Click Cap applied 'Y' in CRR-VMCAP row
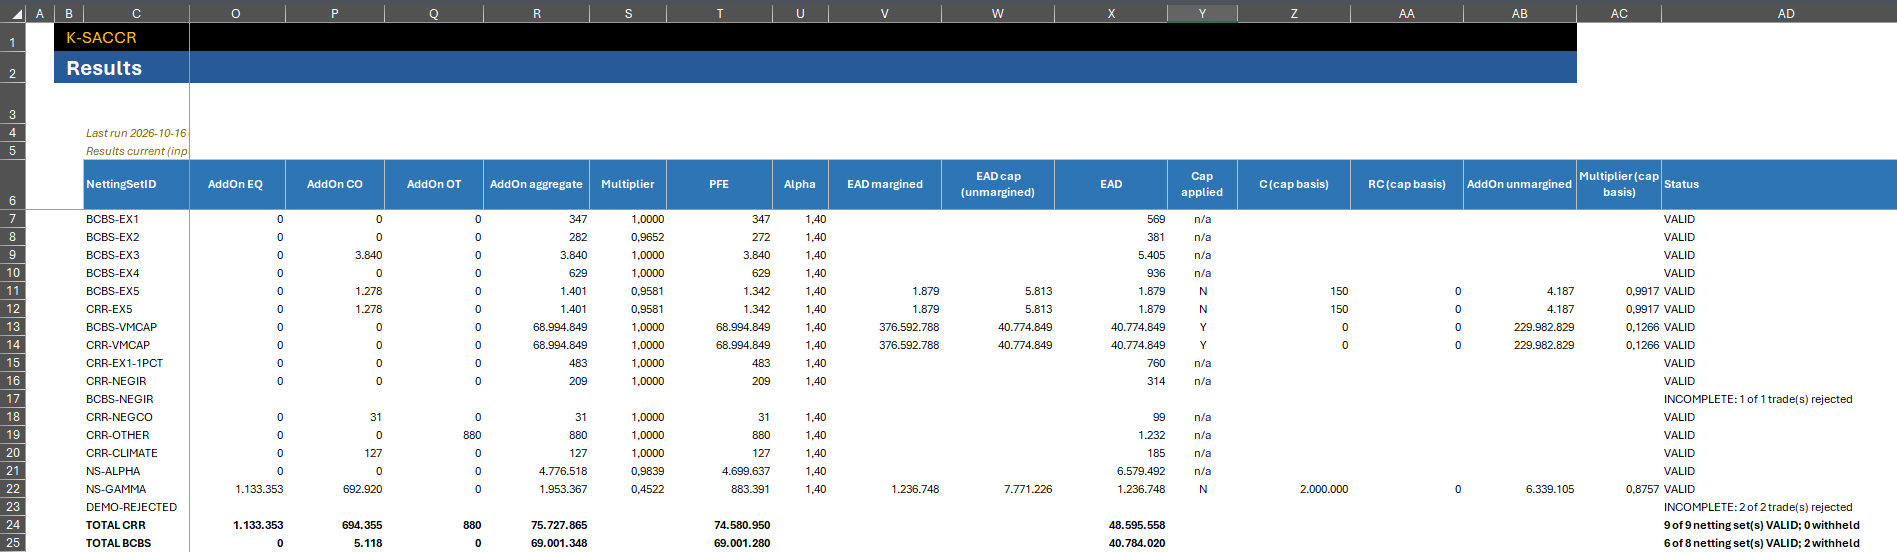Image resolution: width=1897 pixels, height=552 pixels. [x=1202, y=345]
